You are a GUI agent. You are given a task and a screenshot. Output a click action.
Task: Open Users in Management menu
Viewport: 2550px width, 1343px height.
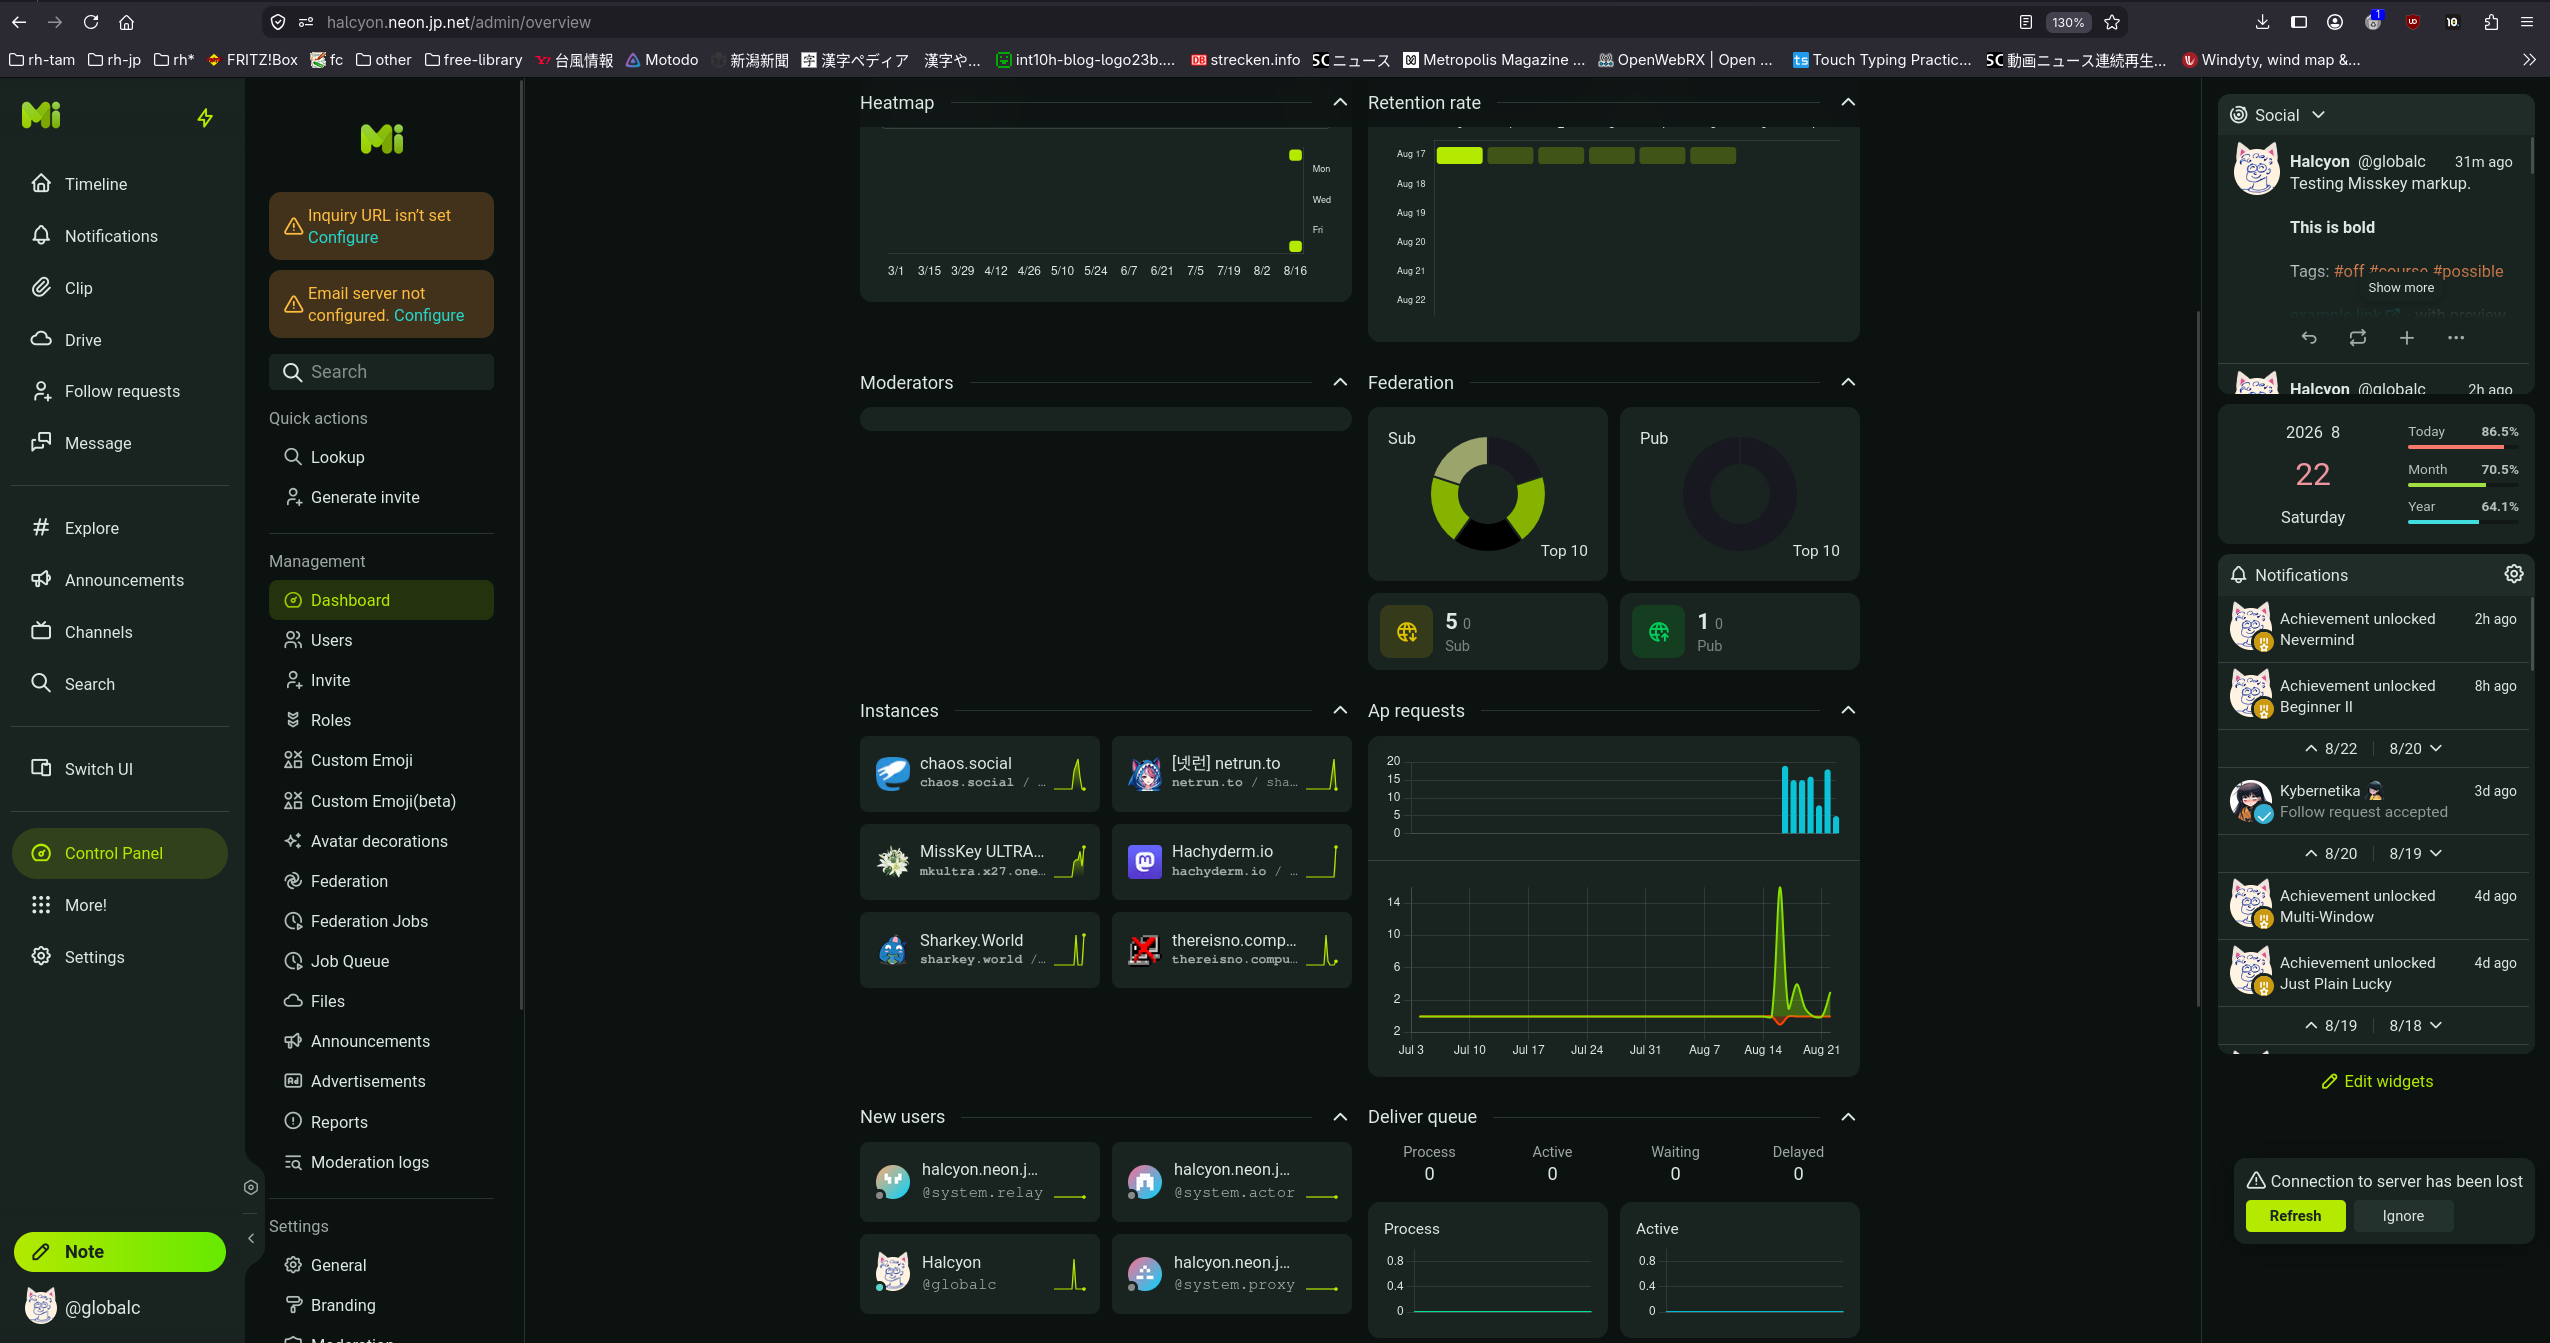[x=381, y=640]
